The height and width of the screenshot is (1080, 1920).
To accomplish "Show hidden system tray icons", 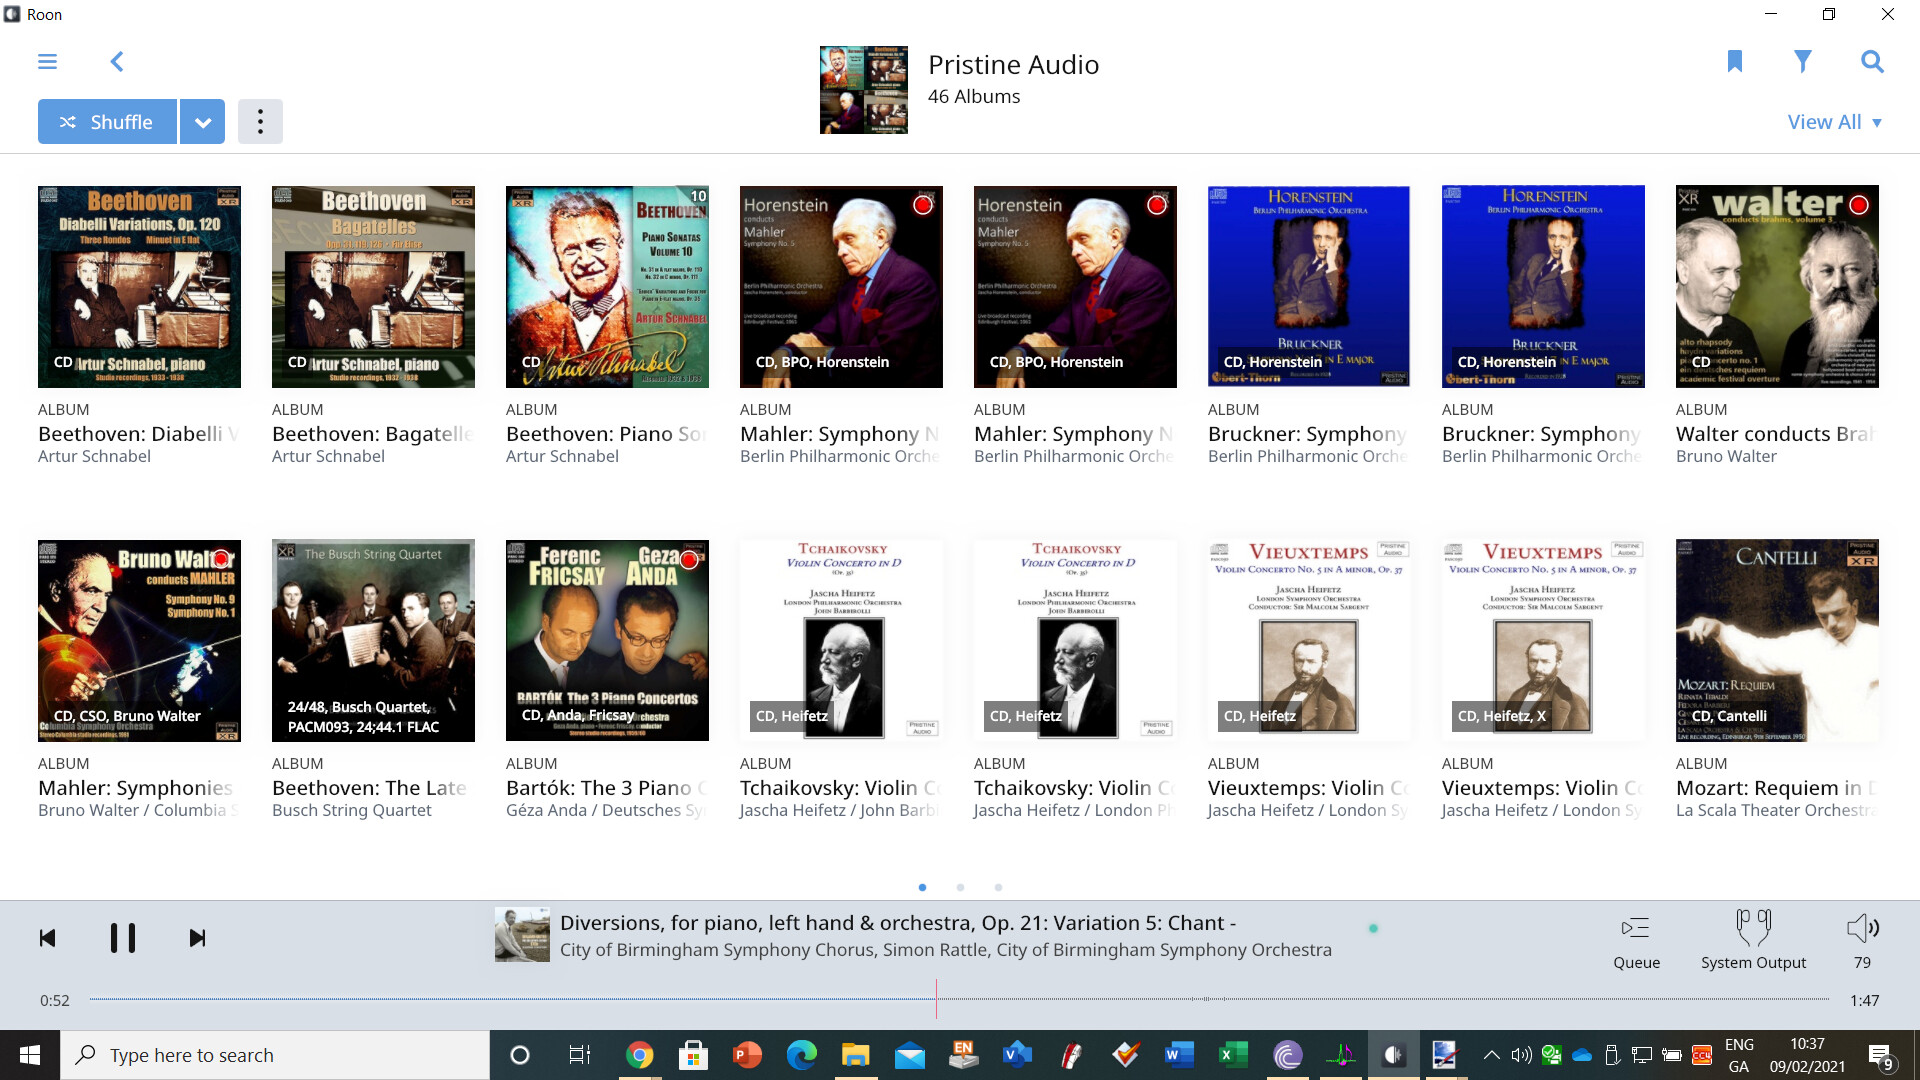I will (x=1491, y=1055).
